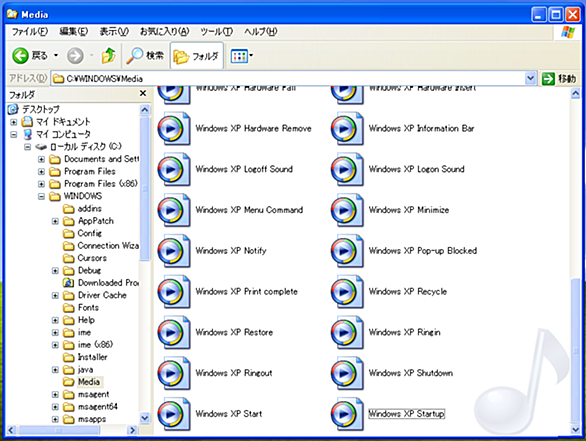
Task: Open the お気に入り(A) menu
Action: tap(164, 32)
